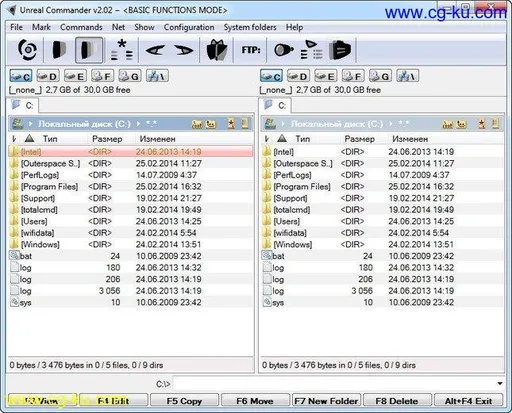Open command line history dropdown arrow
The height and width of the screenshot is (413, 512).
pos(500,384)
